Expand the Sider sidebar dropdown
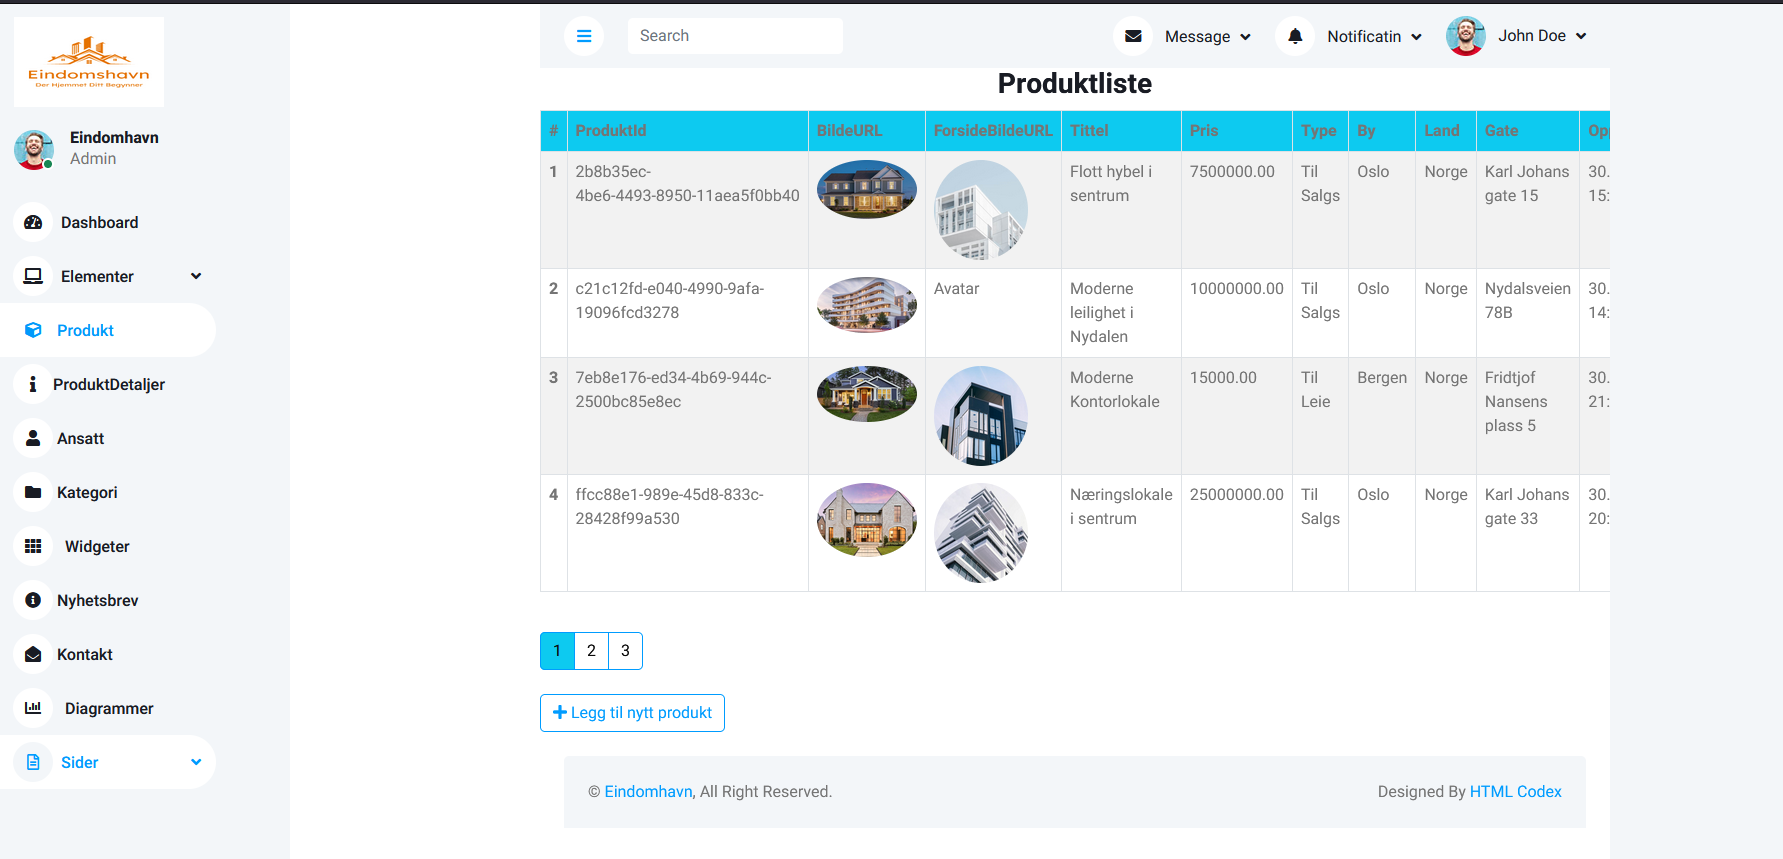This screenshot has height=859, width=1783. pyautogui.click(x=196, y=762)
